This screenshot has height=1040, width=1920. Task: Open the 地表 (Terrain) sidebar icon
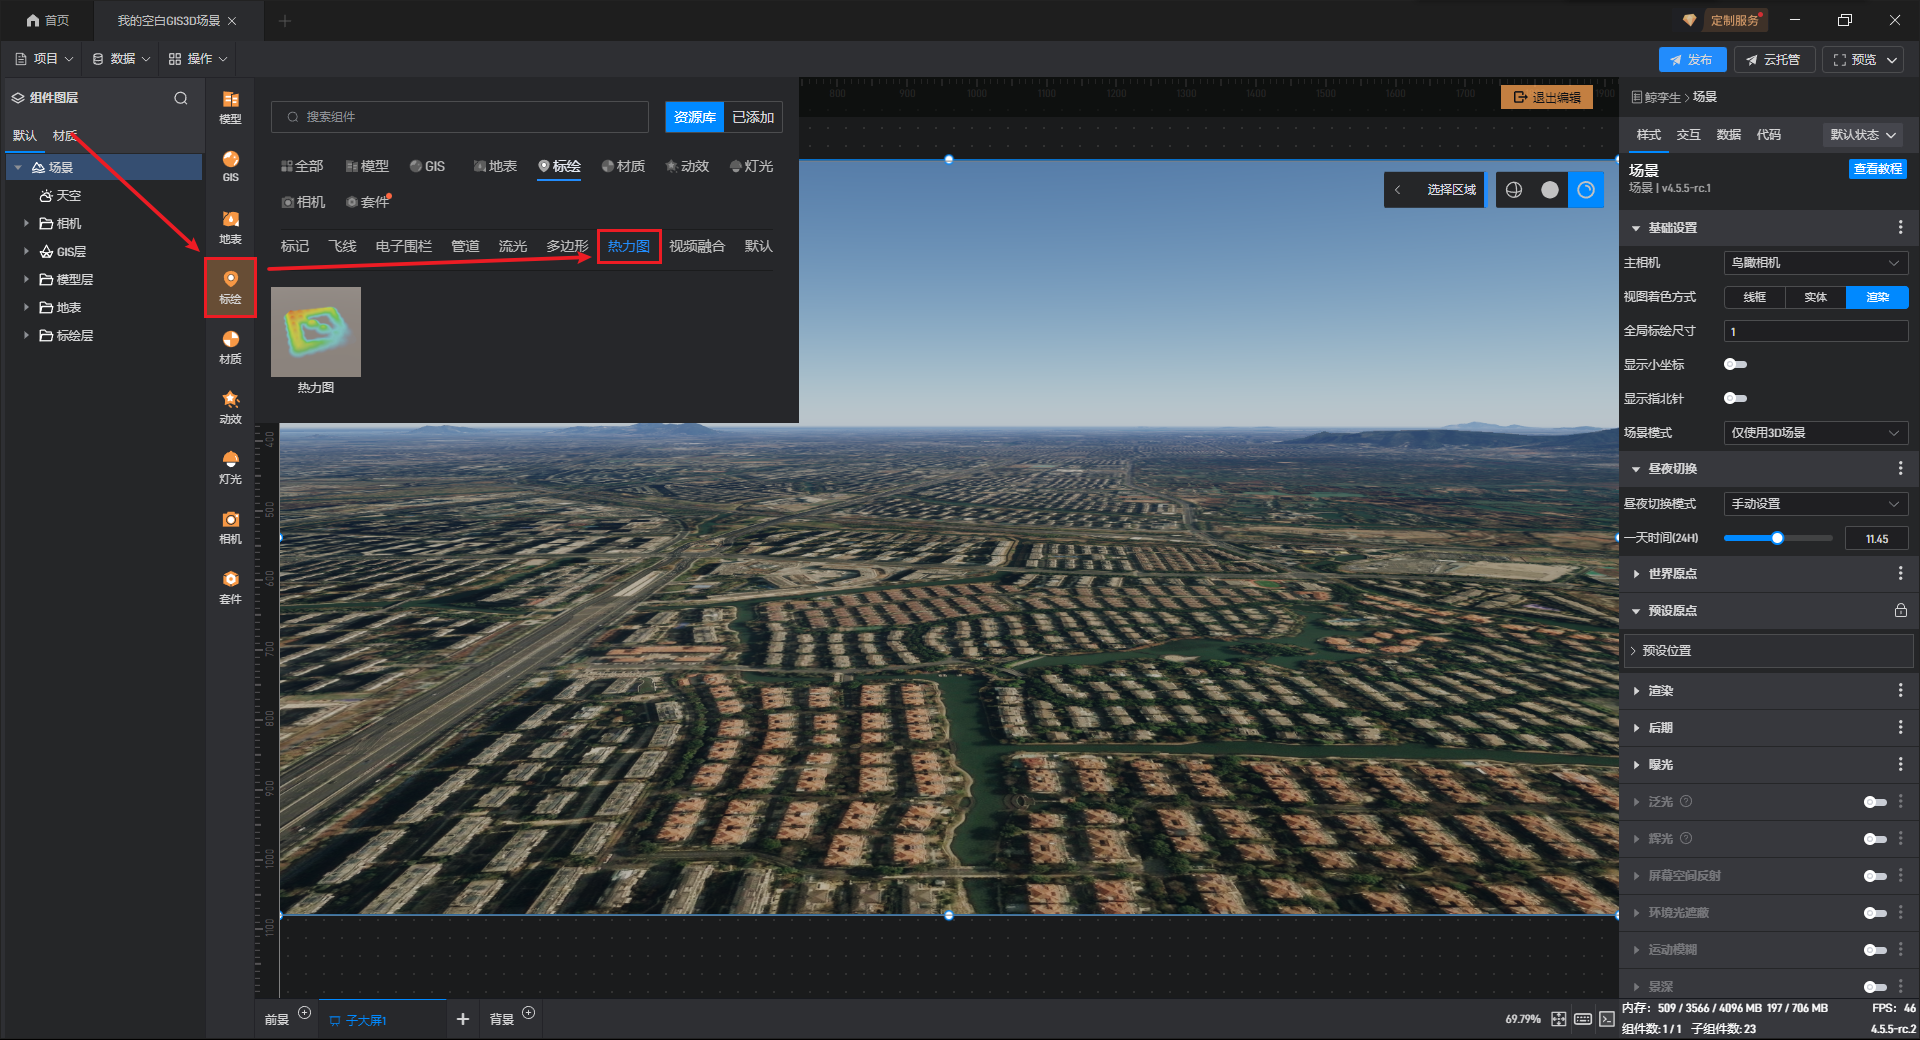click(x=230, y=226)
